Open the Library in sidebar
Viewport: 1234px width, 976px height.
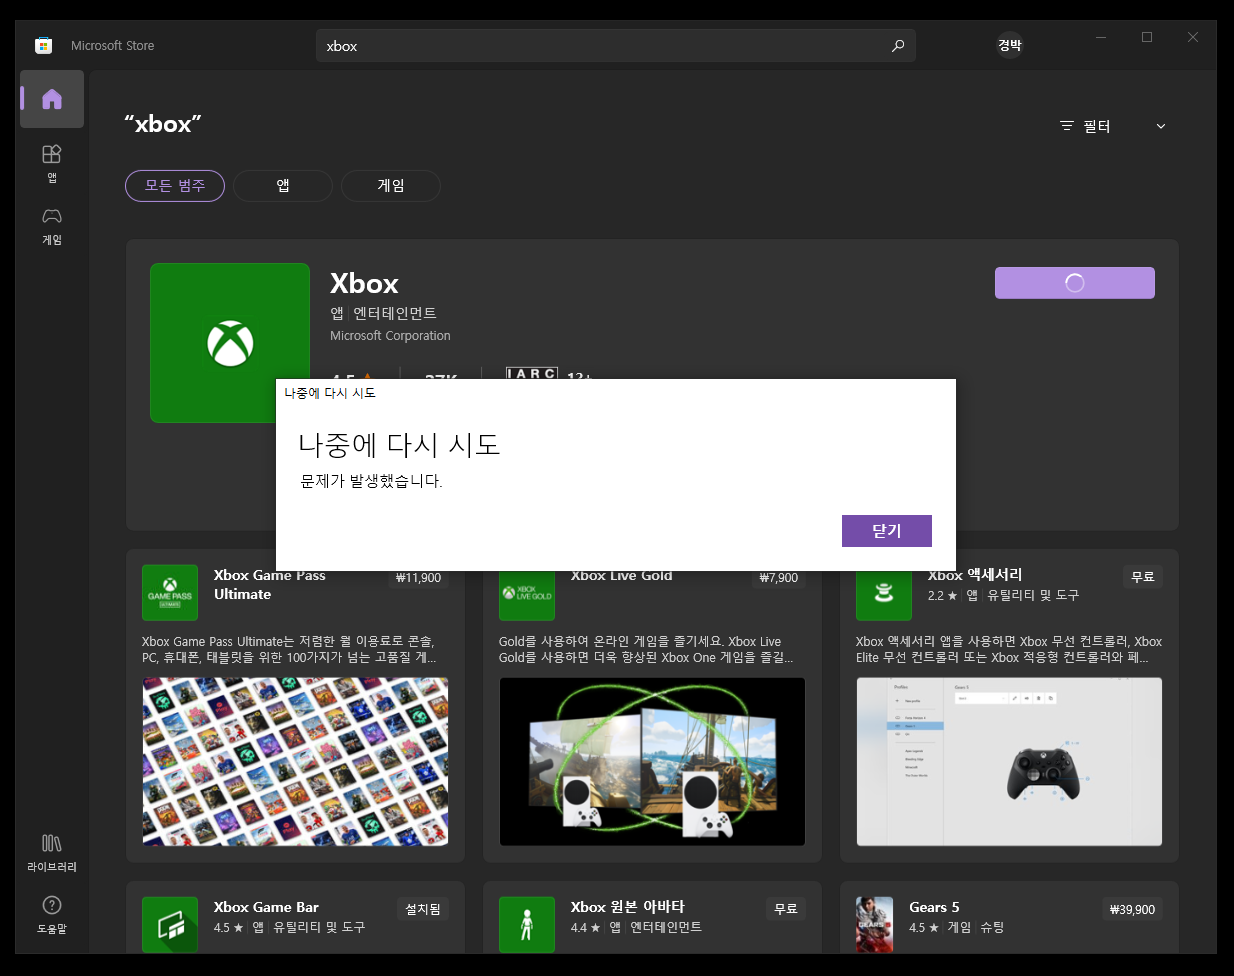(x=52, y=852)
